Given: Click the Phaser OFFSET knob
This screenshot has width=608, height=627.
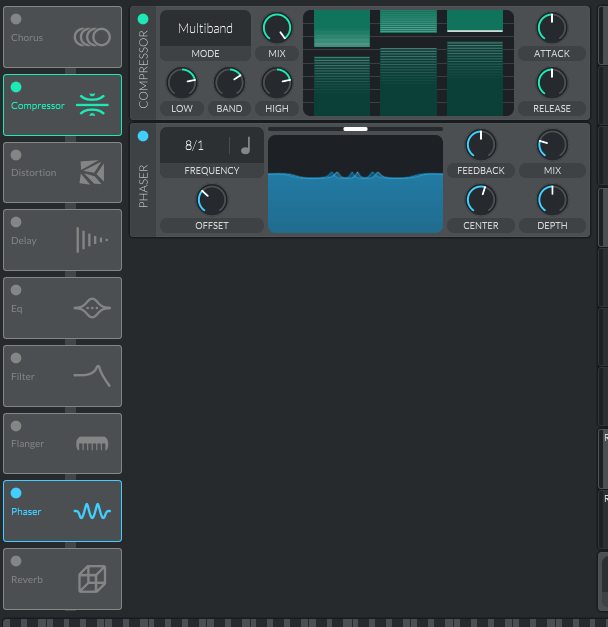Looking at the screenshot, I should (x=212, y=200).
